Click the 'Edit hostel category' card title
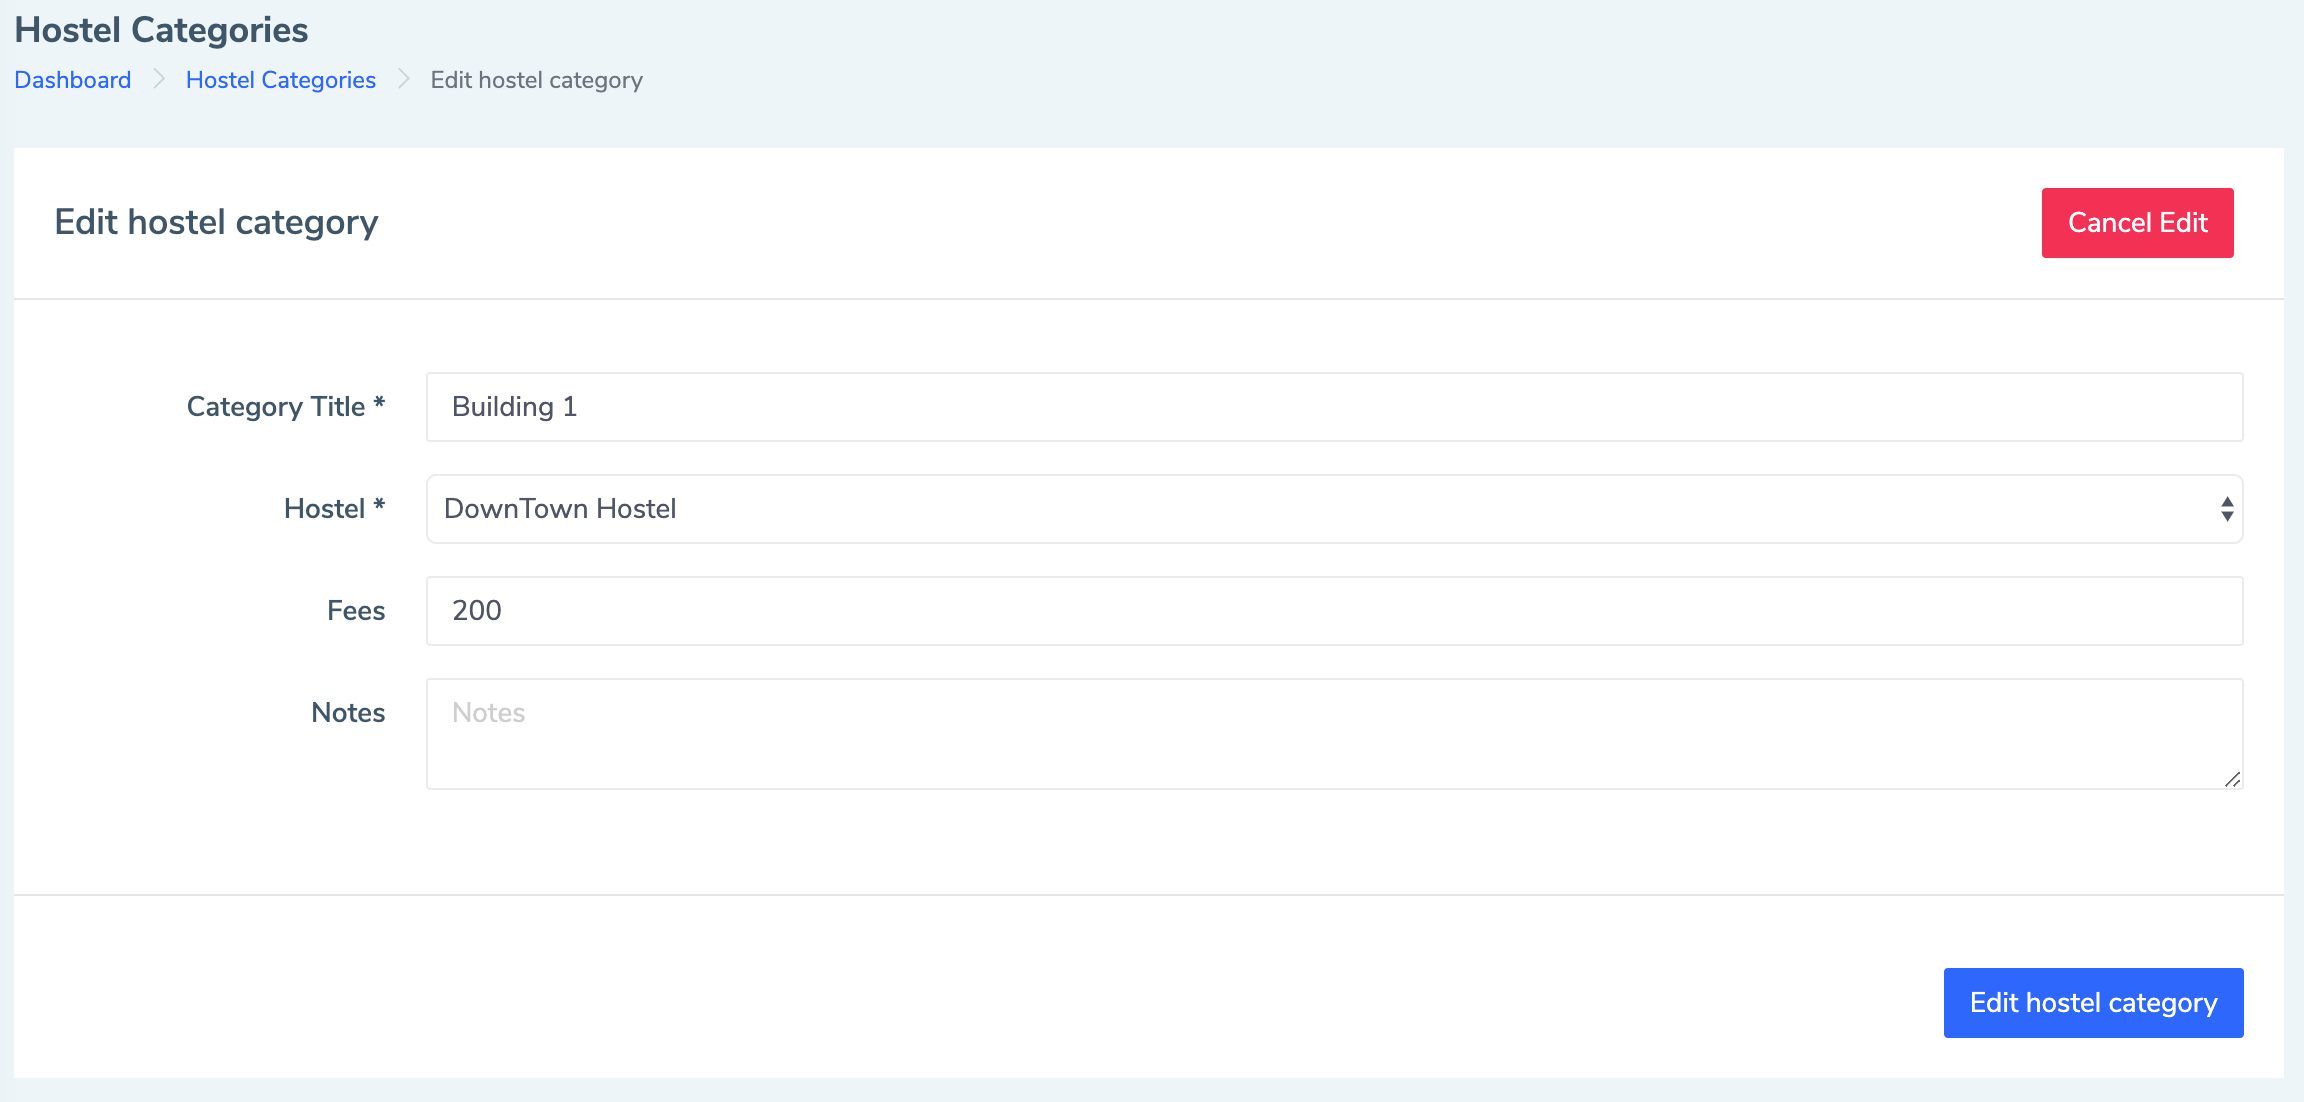Viewport: 2304px width, 1102px height. pos(216,222)
